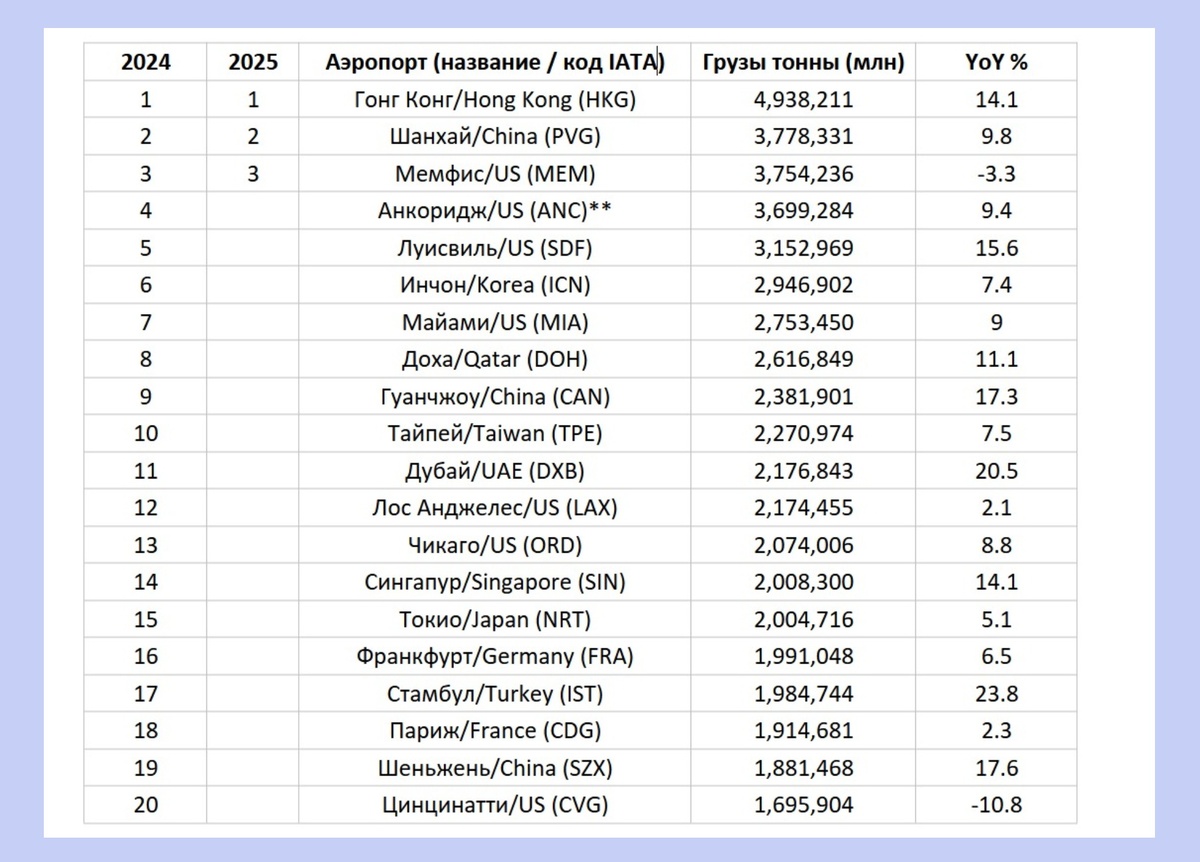
Task: Select the Шанхай/China (PVG) cell
Action: 495,136
